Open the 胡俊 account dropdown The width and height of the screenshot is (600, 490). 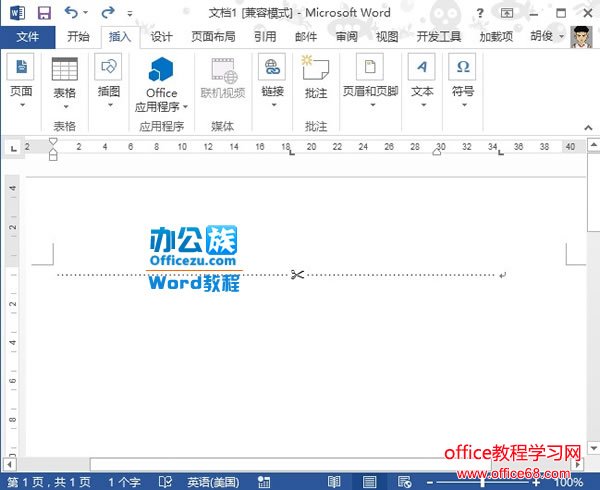[x=547, y=37]
